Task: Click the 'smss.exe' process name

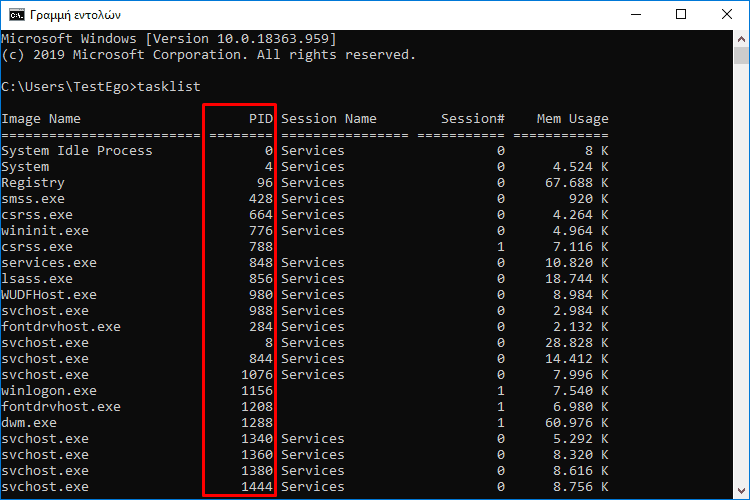Action: (33, 199)
